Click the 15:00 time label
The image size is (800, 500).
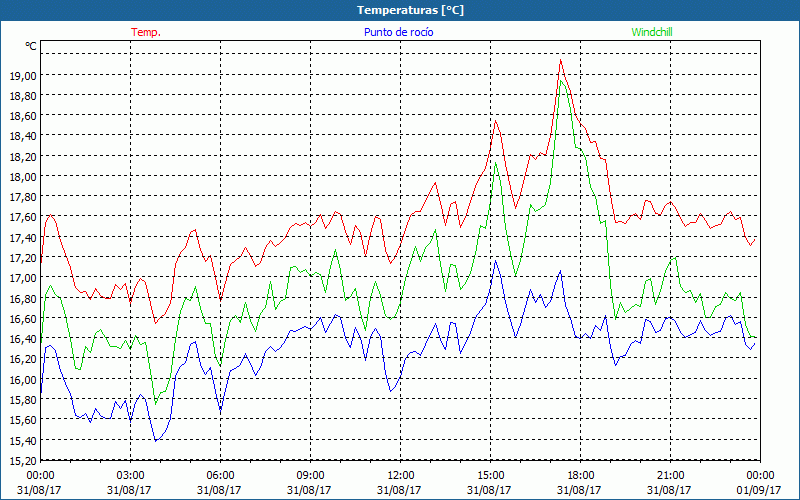click(490, 476)
